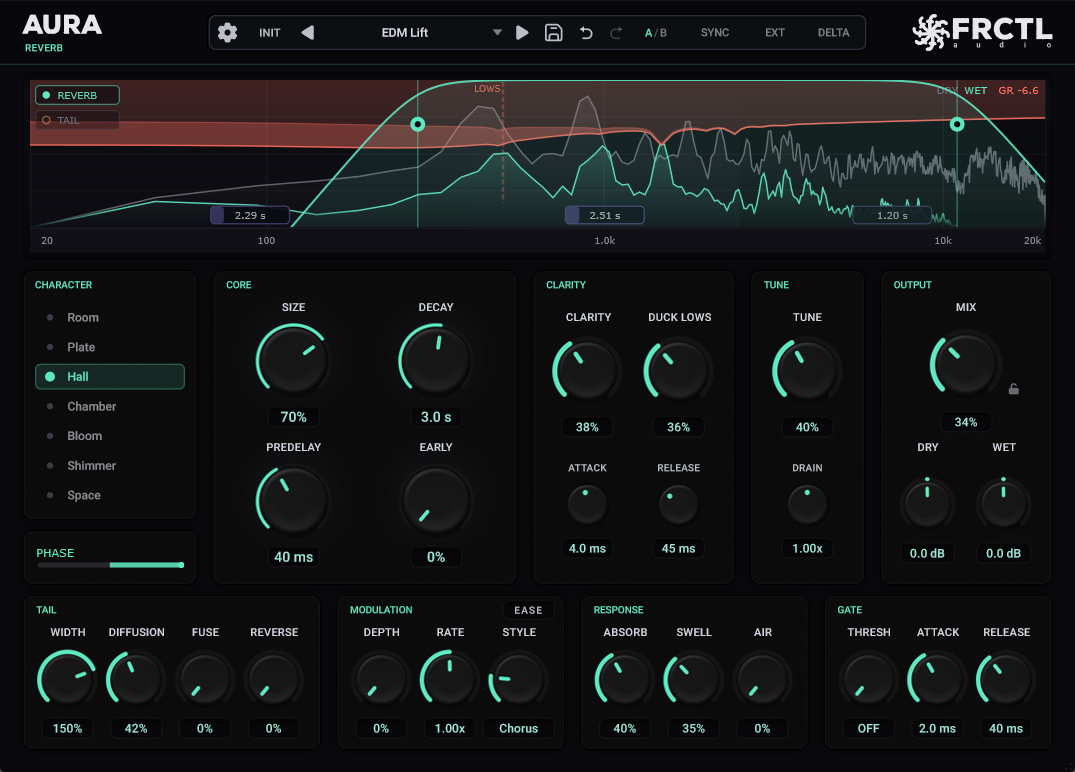This screenshot has width=1075, height=772.
Task: Select the Chamber character
Action: (110, 406)
